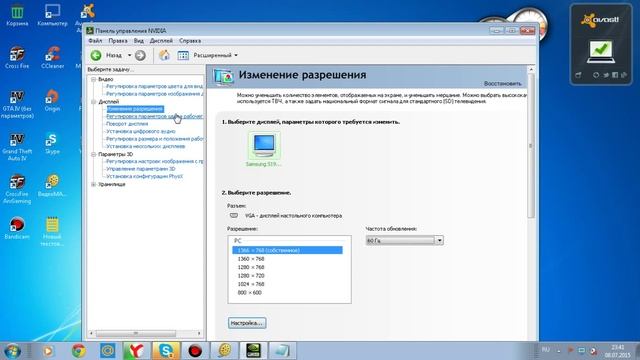Select resolution 800 × 600
Viewport: 640px width, 360px height.
(249, 293)
